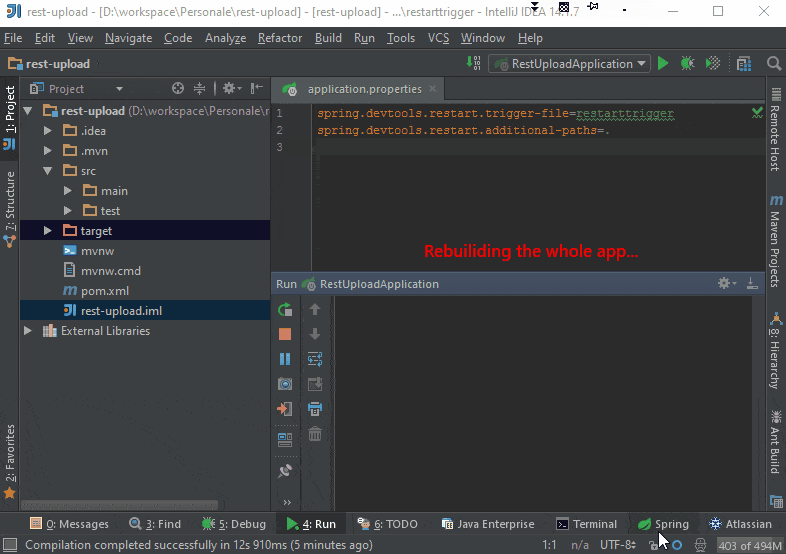Hide Run tool window icon

coord(752,283)
